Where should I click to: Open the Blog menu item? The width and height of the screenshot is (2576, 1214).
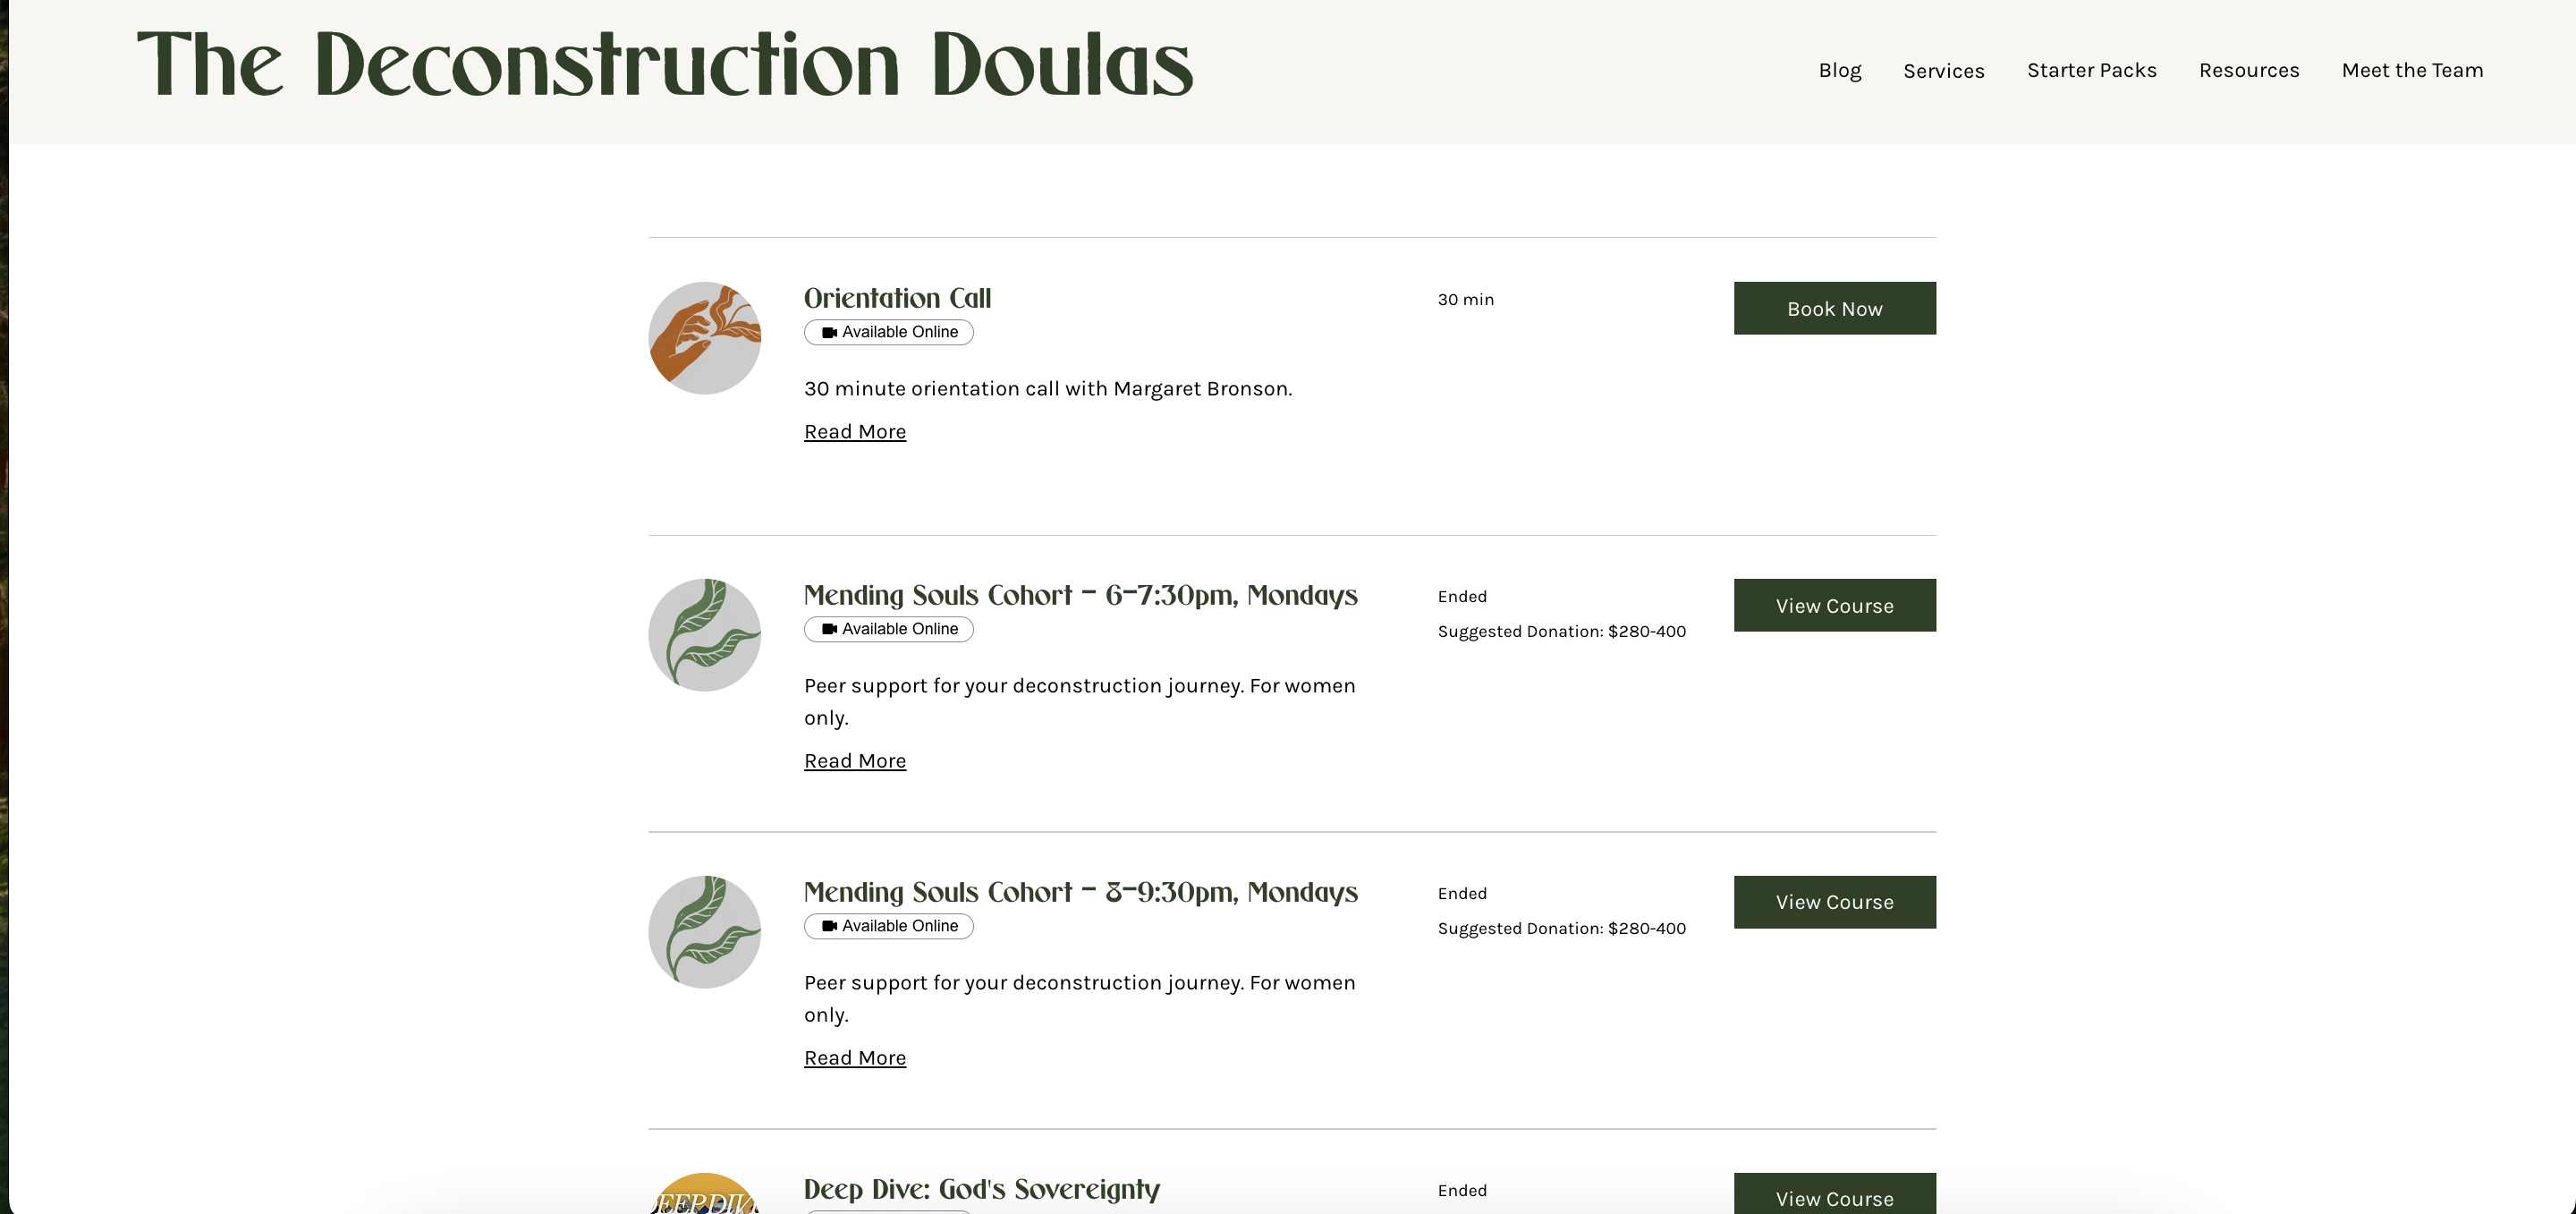pyautogui.click(x=1839, y=70)
